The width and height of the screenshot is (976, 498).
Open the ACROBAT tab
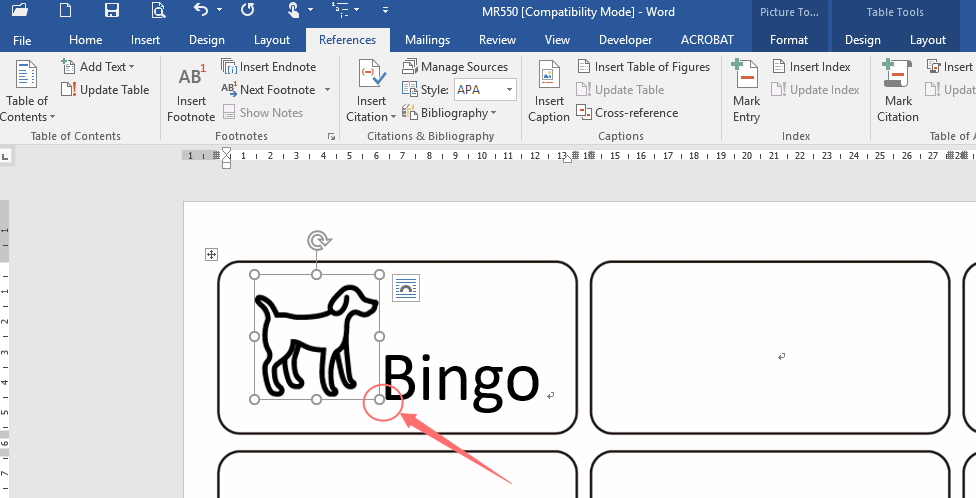coord(706,40)
